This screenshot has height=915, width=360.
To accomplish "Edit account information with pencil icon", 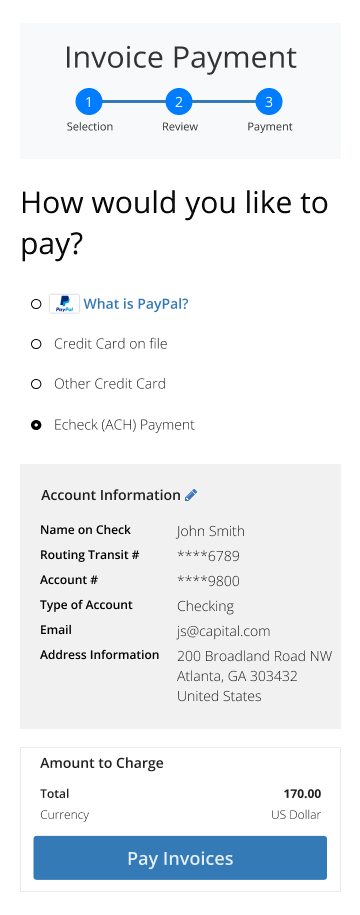I will (x=191, y=495).
